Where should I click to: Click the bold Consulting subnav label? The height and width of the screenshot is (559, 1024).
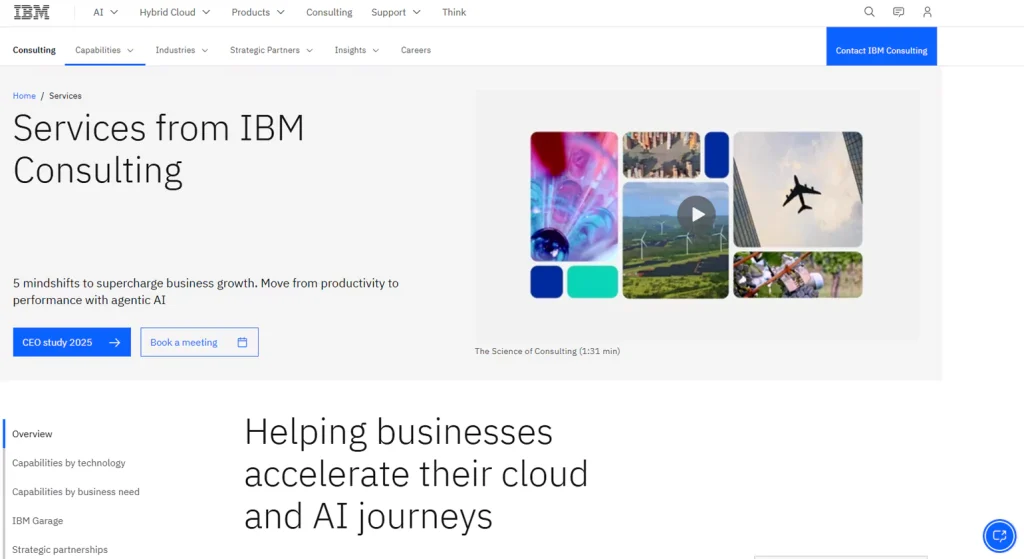34,50
